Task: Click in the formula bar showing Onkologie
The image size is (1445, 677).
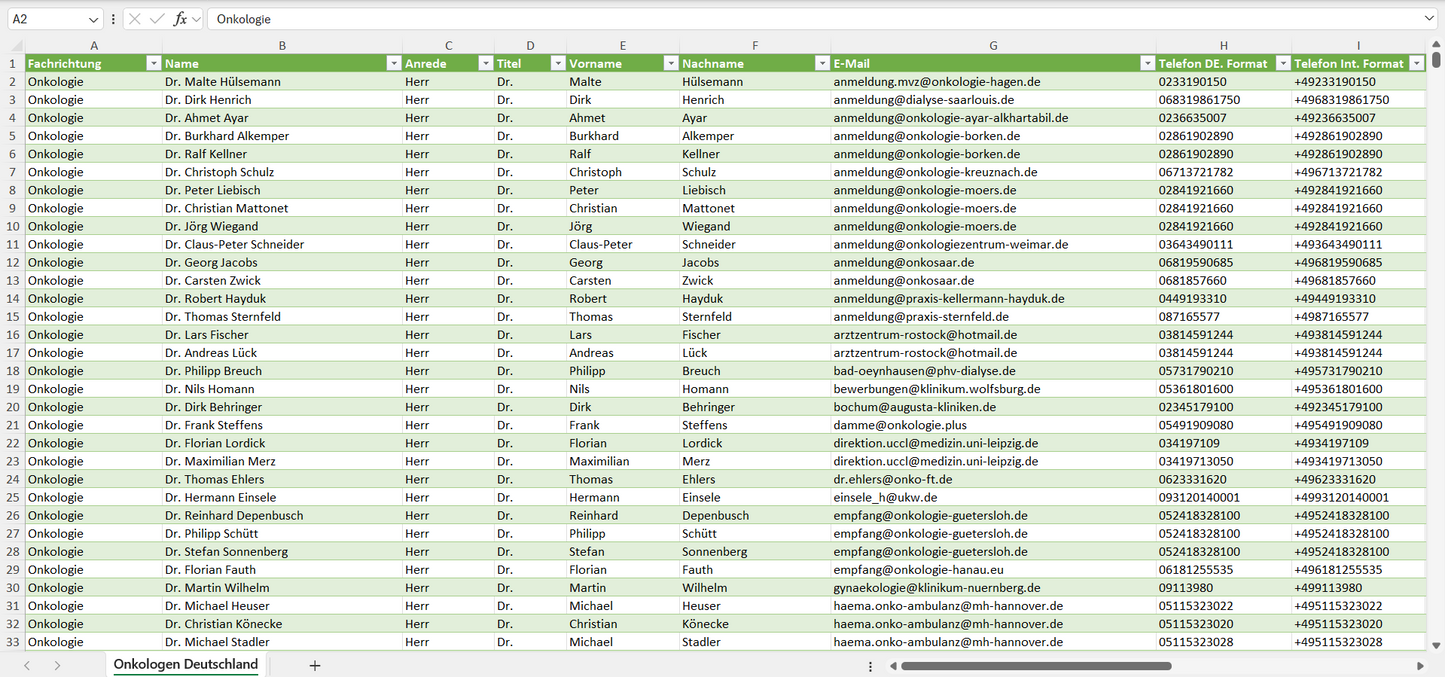Action: click(800, 19)
